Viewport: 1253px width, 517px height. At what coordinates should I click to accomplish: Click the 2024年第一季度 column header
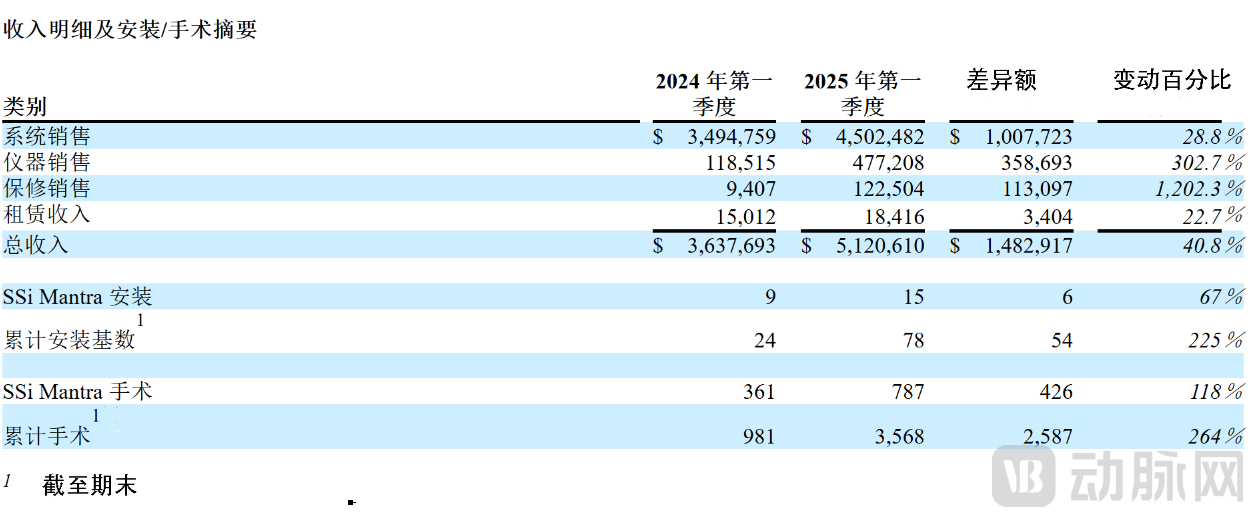pyautogui.click(x=714, y=93)
